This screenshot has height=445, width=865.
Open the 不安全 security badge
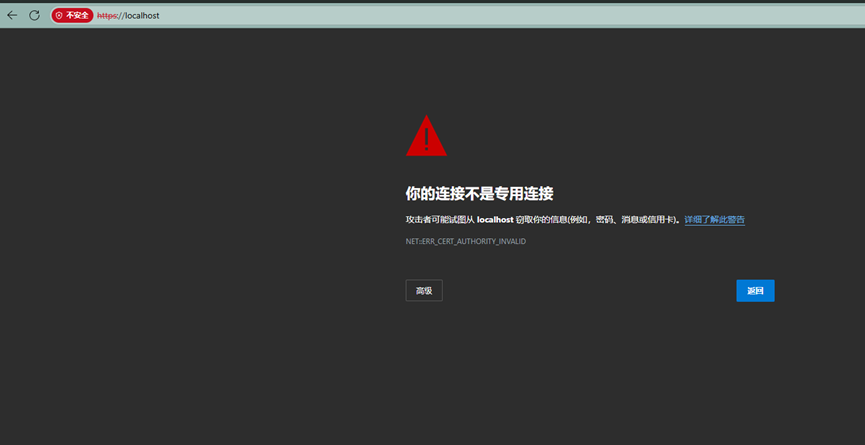(x=72, y=15)
